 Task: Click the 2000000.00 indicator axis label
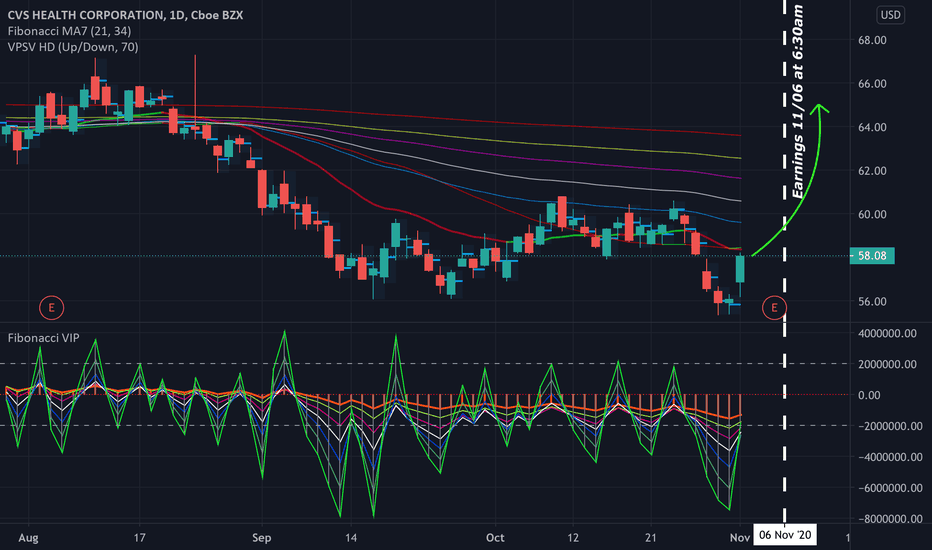pos(887,364)
